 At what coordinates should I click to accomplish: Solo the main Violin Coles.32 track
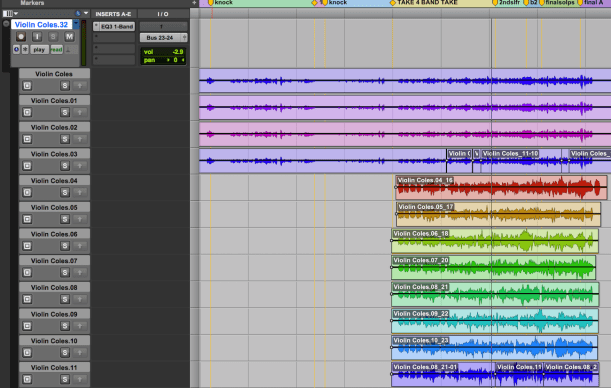[x=53, y=37]
